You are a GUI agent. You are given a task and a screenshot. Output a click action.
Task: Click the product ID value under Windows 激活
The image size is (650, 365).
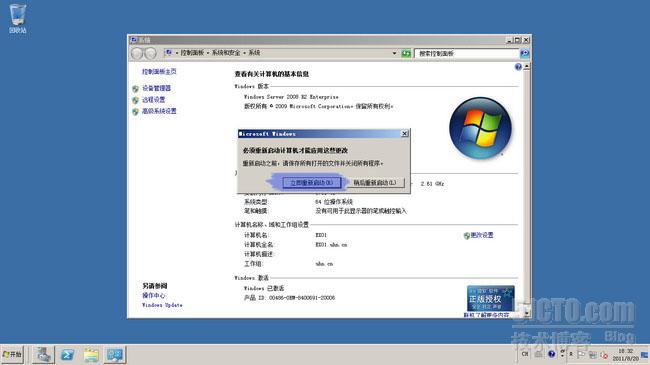[x=302, y=298]
